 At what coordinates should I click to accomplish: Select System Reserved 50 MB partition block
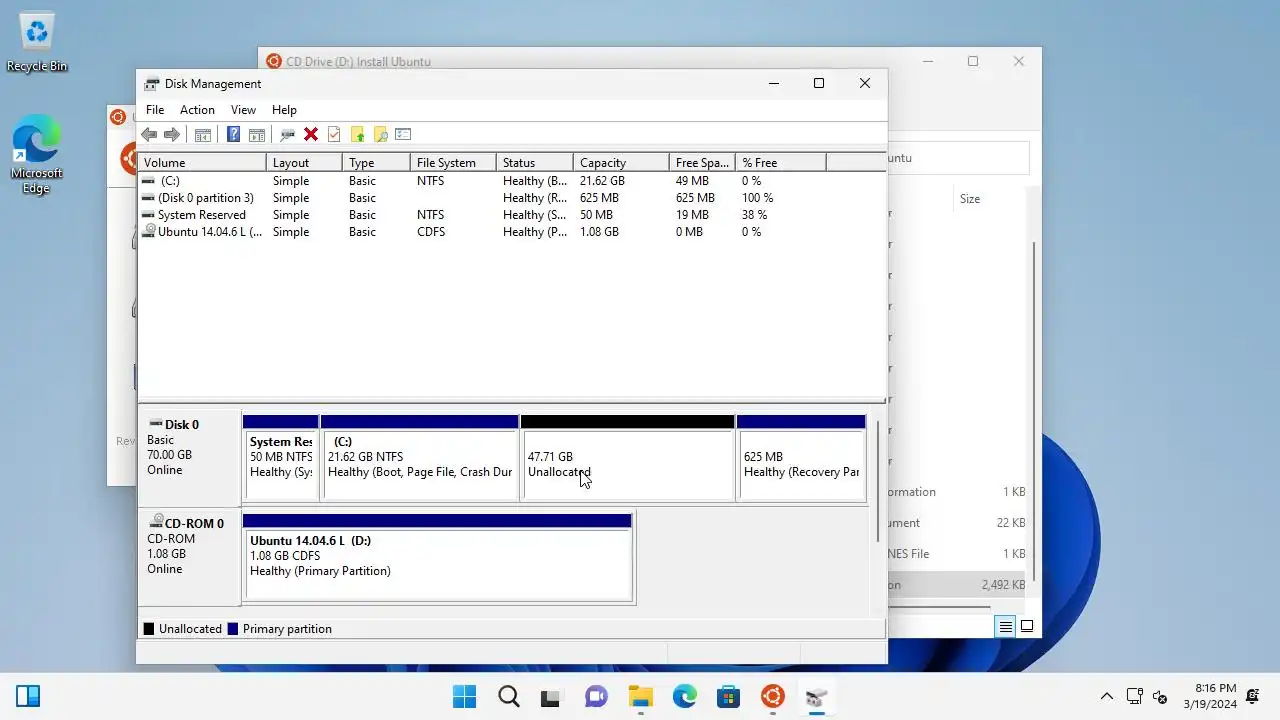click(281, 458)
